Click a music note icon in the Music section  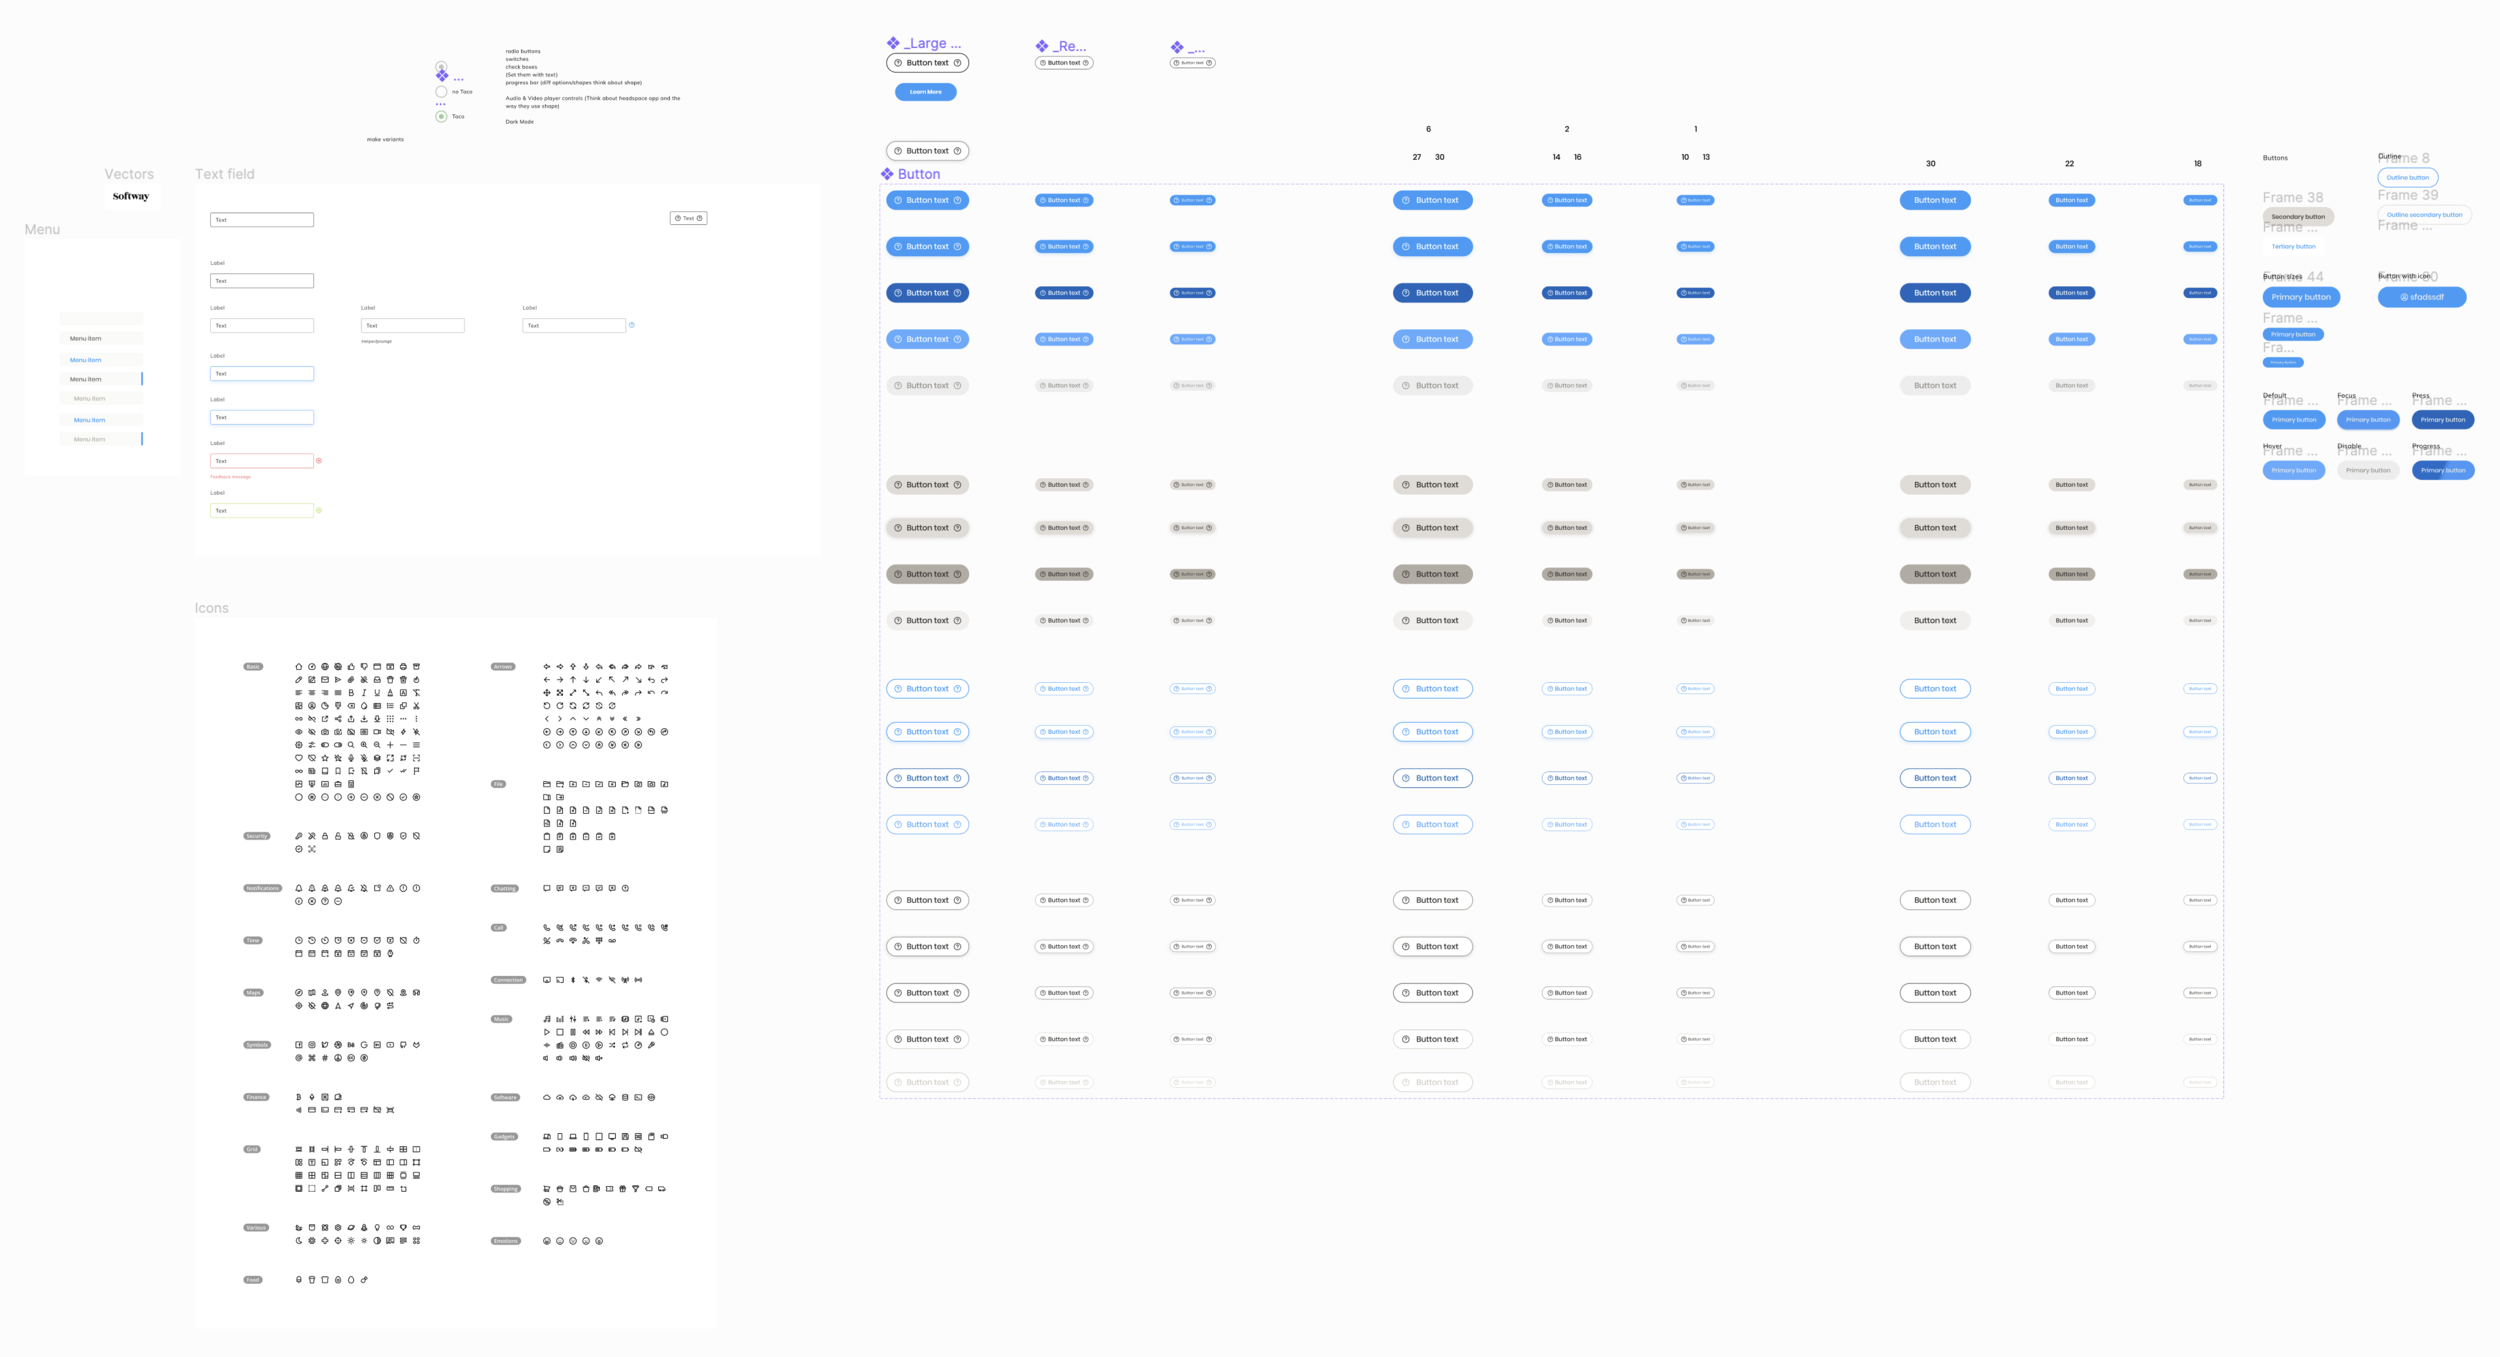[547, 1019]
